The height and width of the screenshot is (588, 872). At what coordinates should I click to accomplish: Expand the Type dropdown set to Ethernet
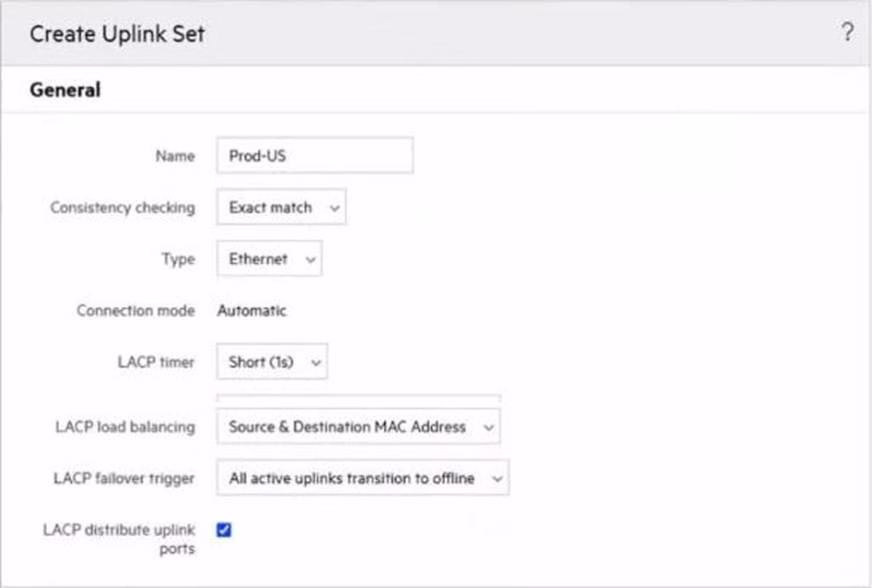269,259
